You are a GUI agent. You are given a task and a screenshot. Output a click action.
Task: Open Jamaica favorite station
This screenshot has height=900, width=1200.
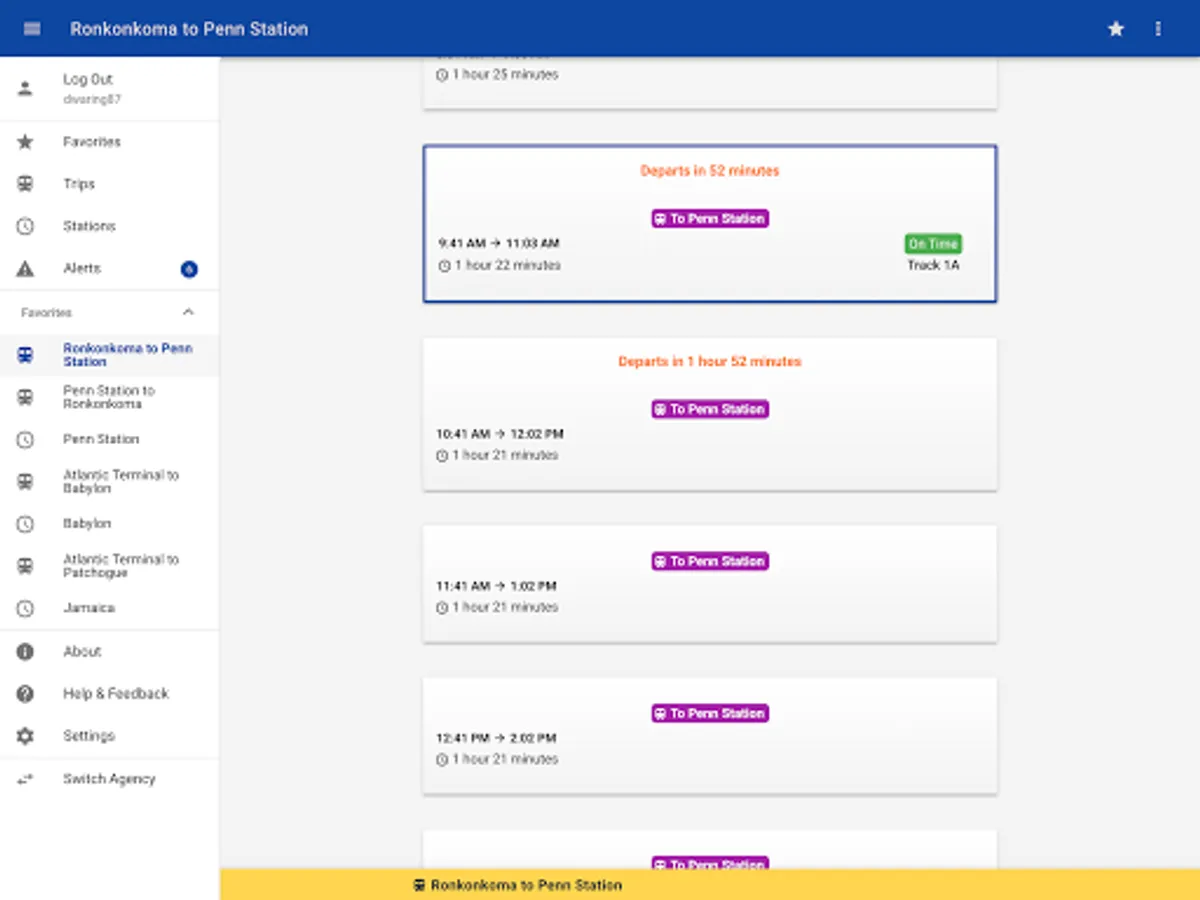pos(109,608)
